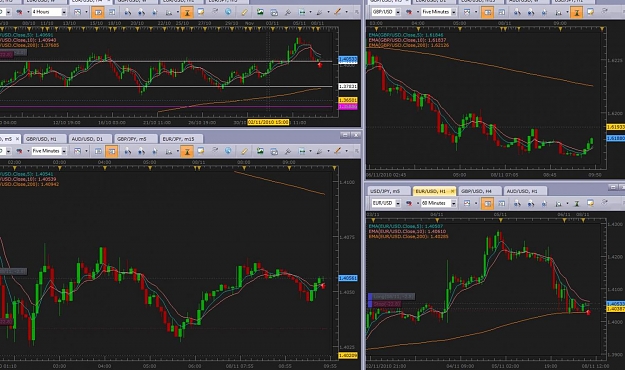The width and height of the screenshot is (625, 370).
Task: Toggle the highlighted cursor mode button in the GBP/USD window
Action: coord(576,12)
